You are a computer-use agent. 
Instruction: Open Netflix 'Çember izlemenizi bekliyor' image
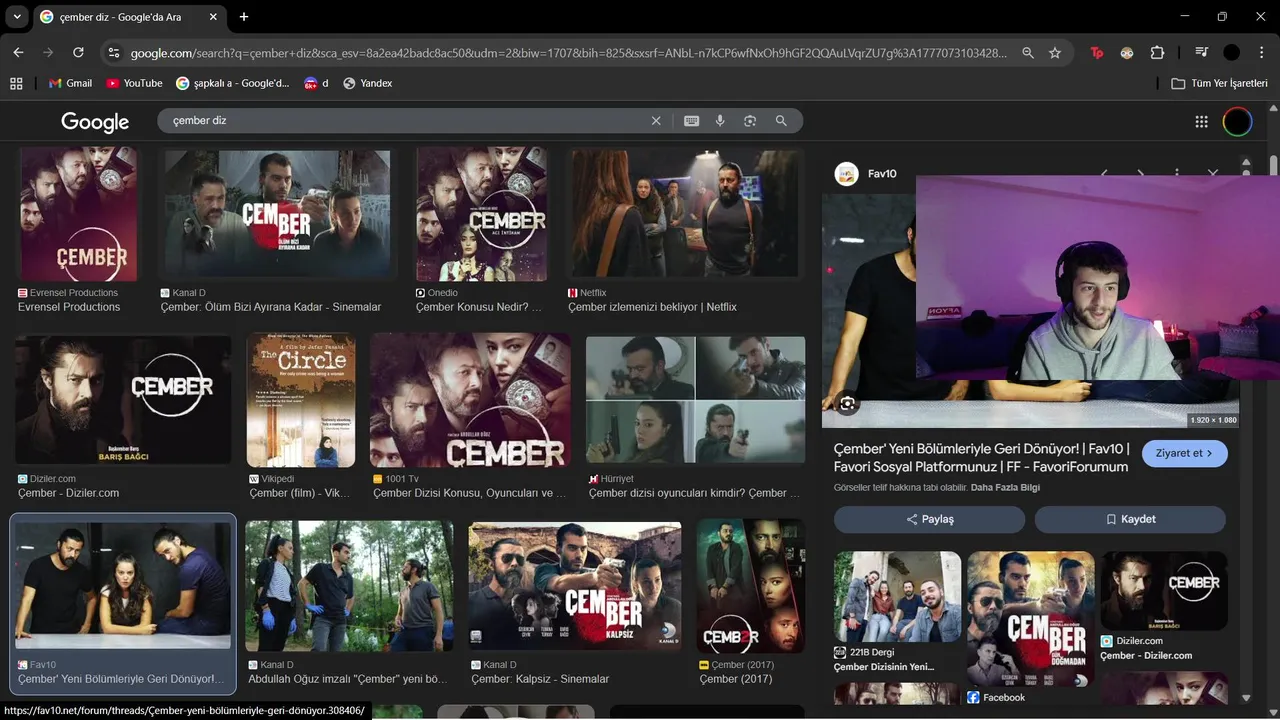[x=686, y=214]
